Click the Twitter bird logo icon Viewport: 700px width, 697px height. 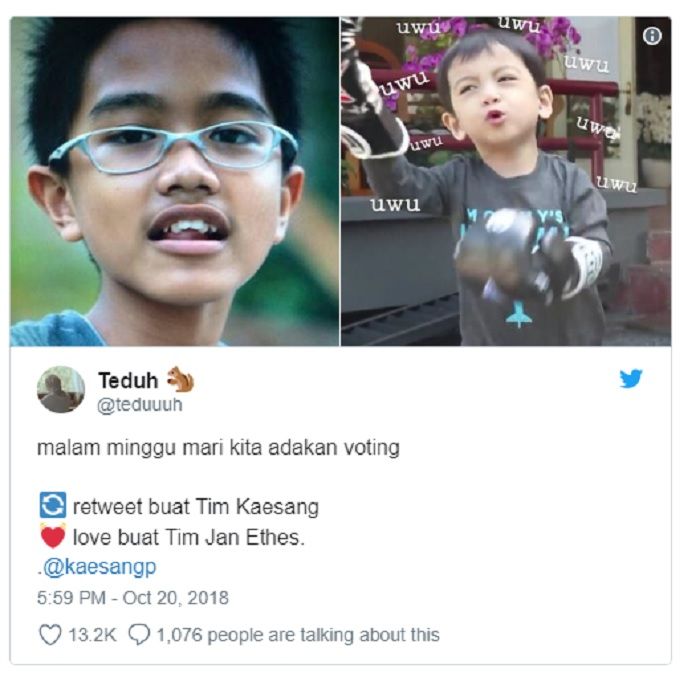click(x=630, y=379)
